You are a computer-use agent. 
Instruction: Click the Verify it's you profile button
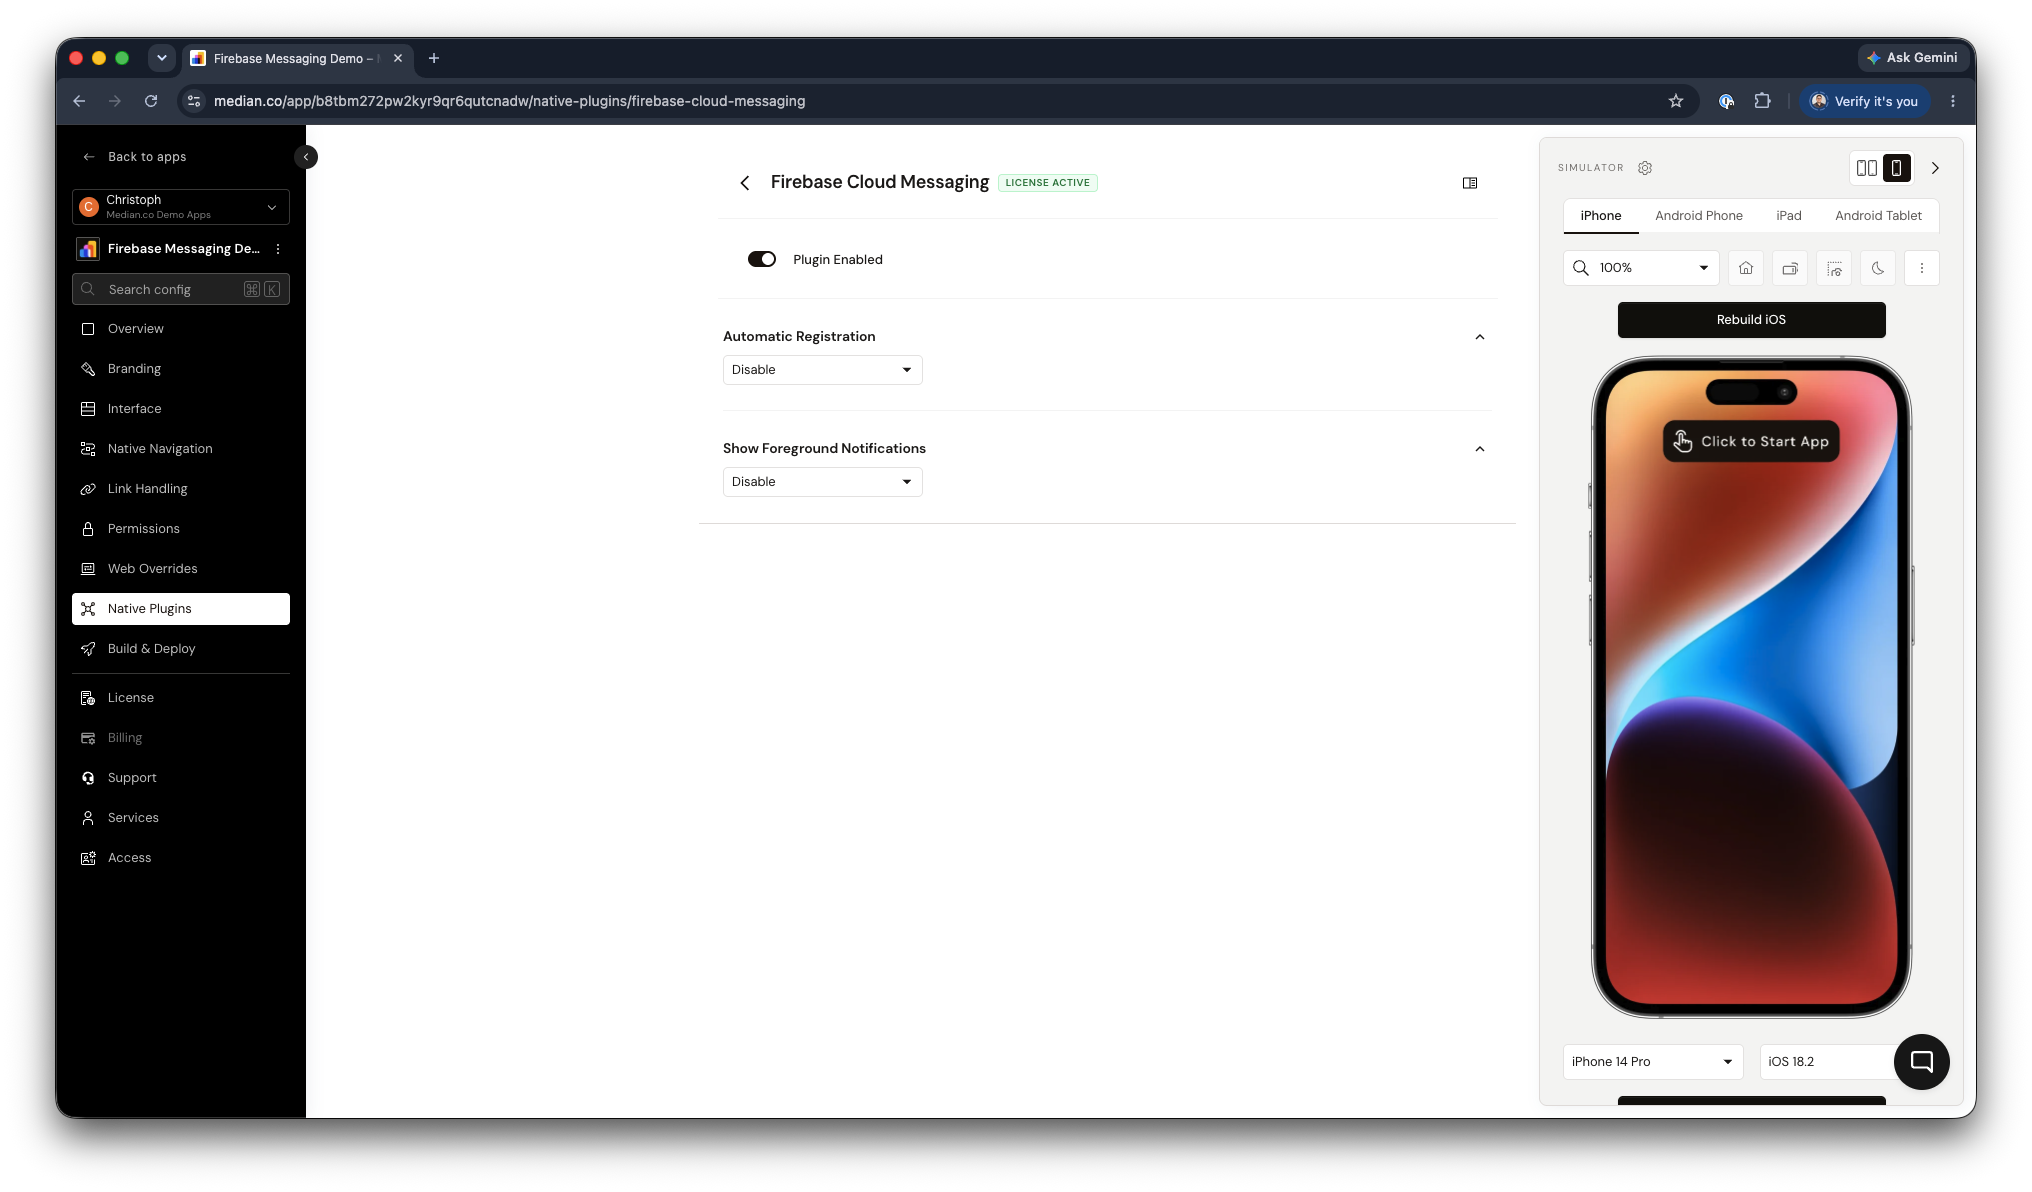[1864, 101]
